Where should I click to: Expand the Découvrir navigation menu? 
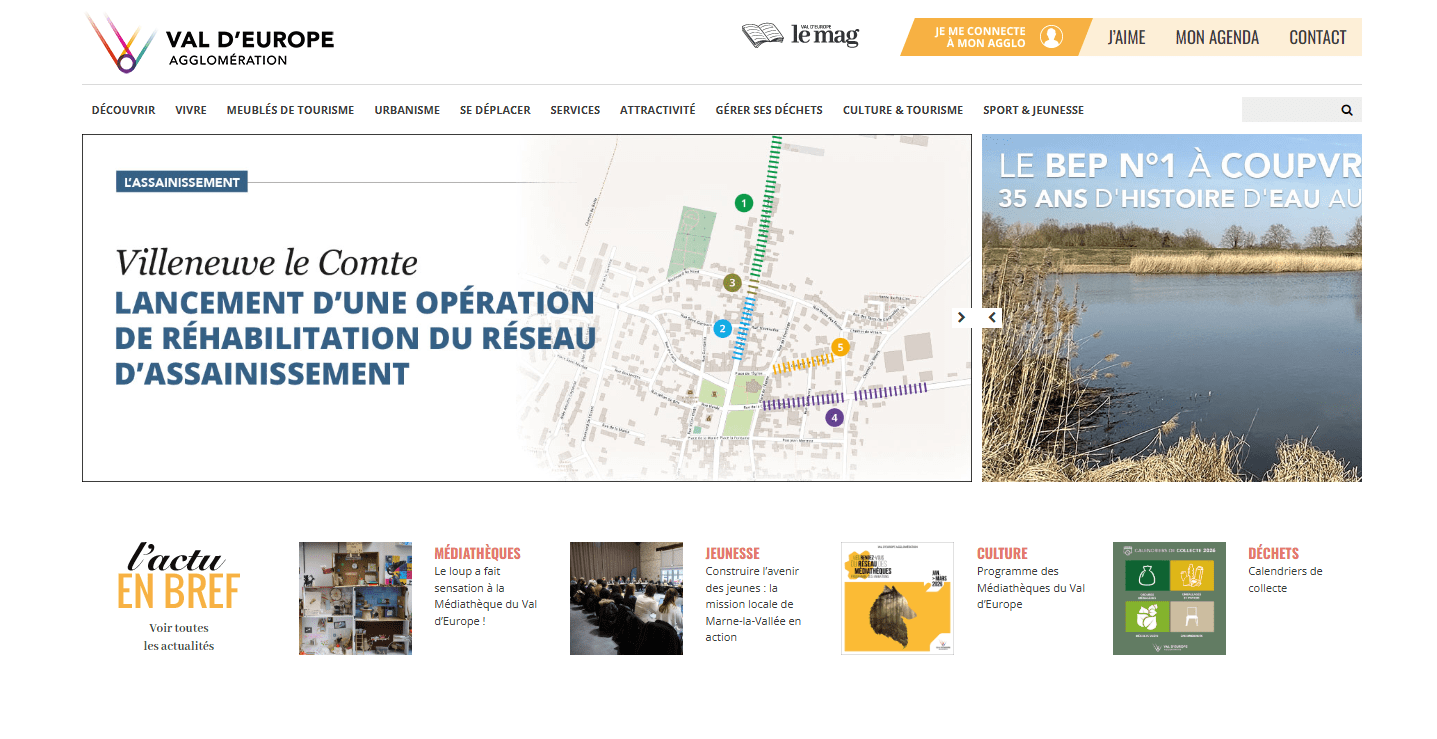(123, 110)
